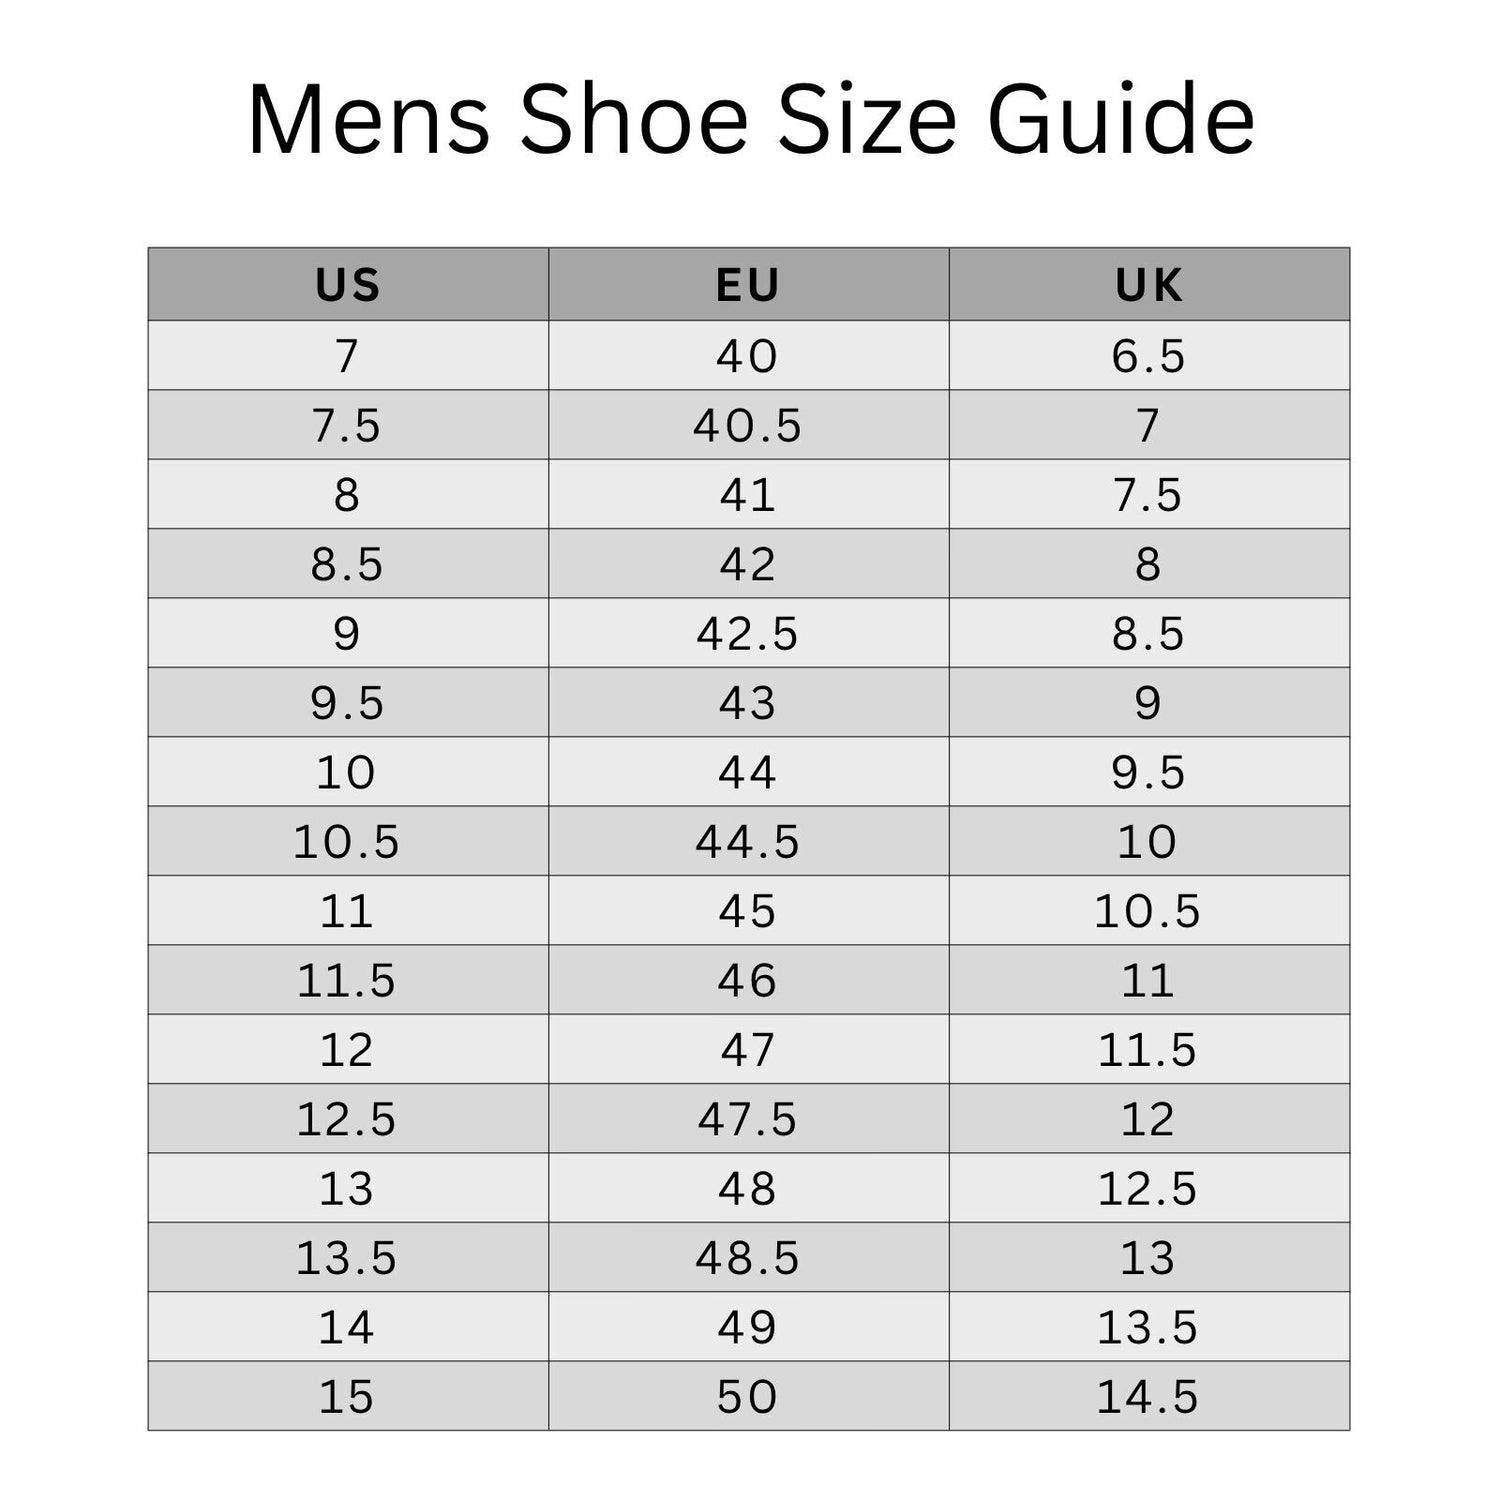The height and width of the screenshot is (1500, 1500).
Task: Select EU size 40.5 cell
Action: (748, 426)
